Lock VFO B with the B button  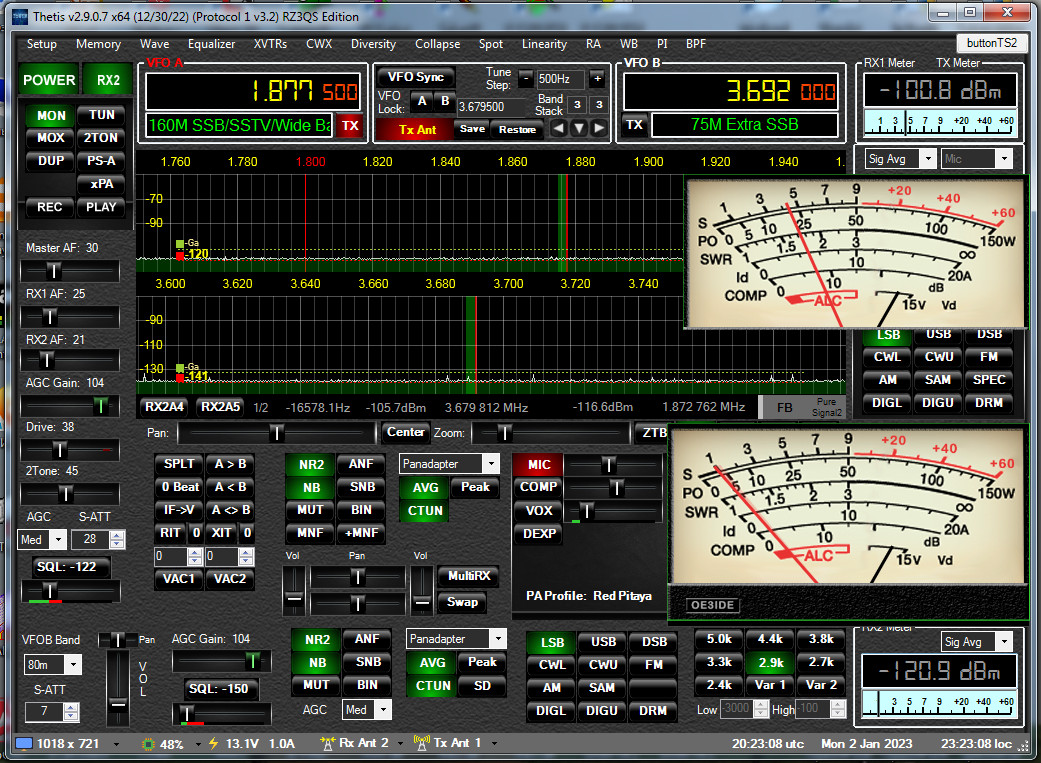pyautogui.click(x=445, y=102)
